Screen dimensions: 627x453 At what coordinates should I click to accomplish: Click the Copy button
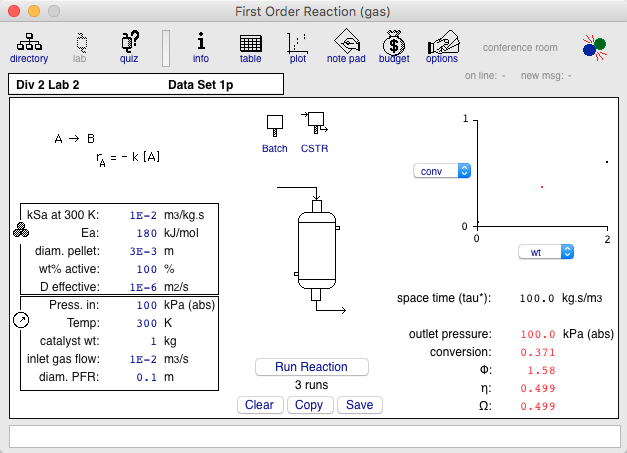(x=310, y=405)
